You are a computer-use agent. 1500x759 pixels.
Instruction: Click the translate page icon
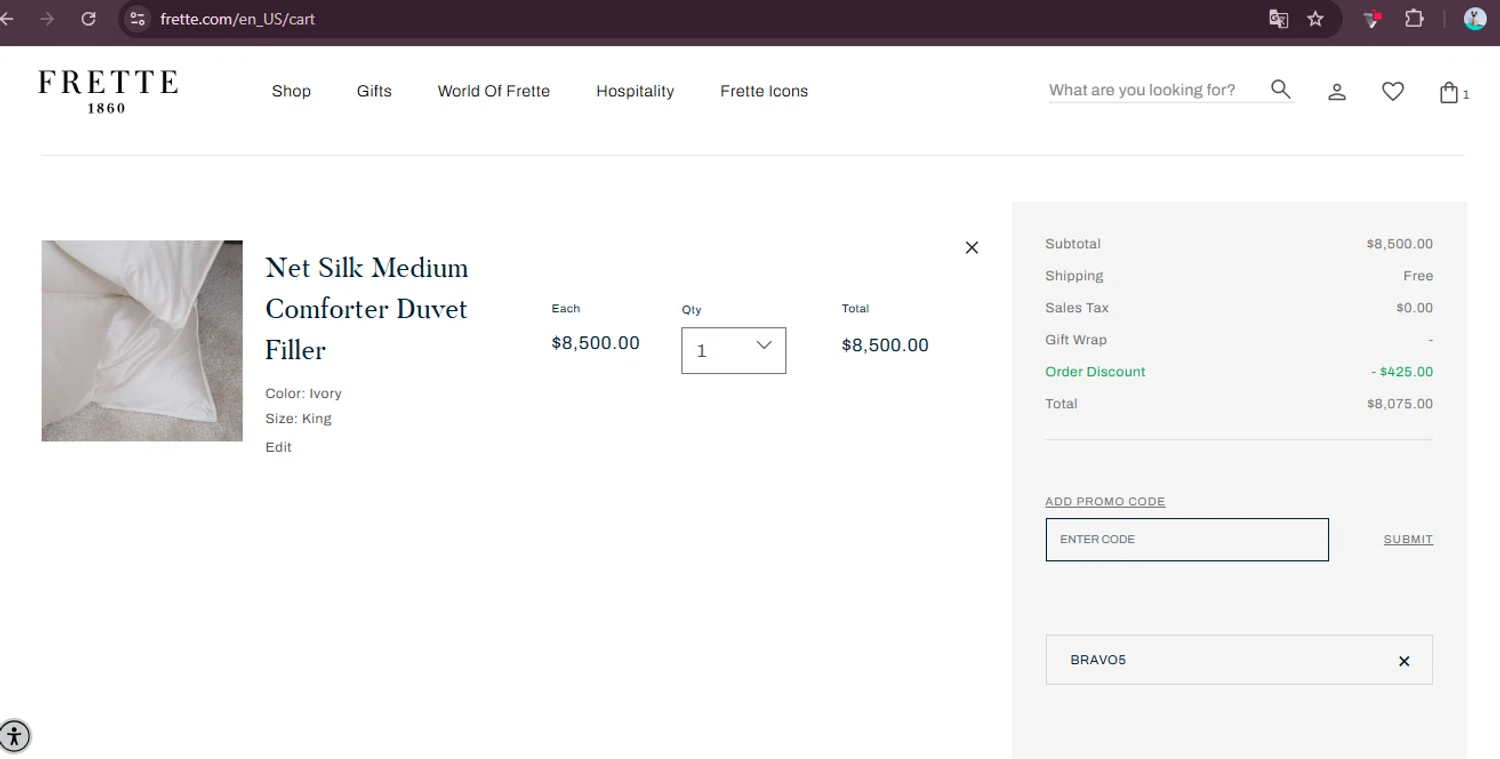1278,19
